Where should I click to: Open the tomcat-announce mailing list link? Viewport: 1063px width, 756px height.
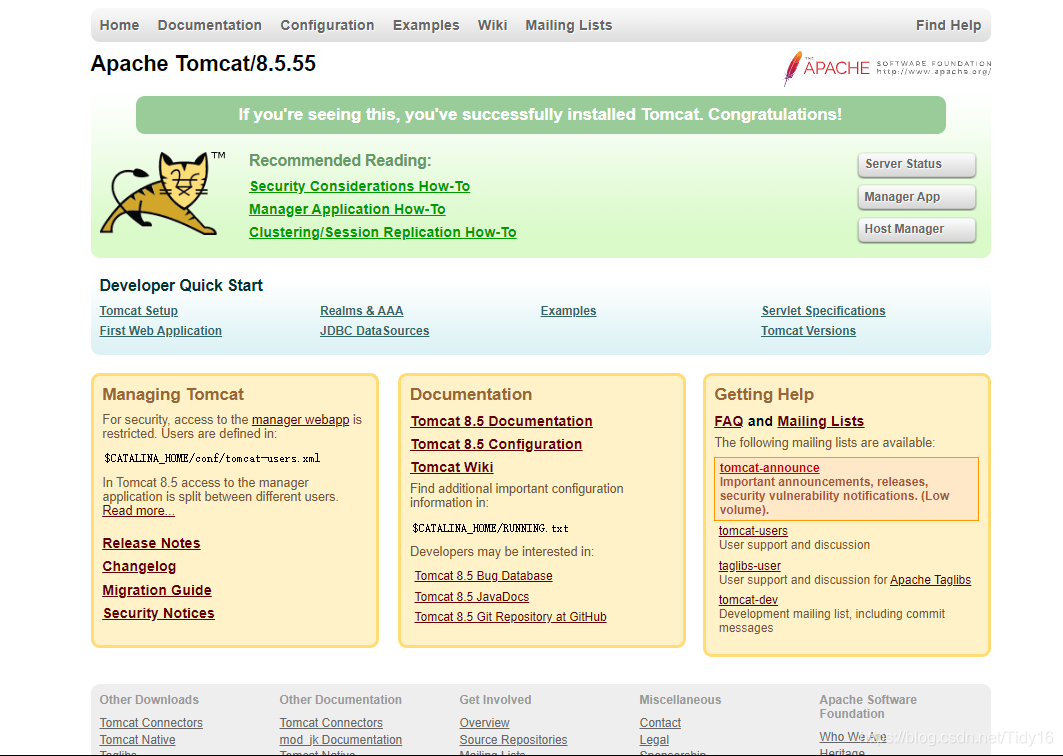coord(769,468)
